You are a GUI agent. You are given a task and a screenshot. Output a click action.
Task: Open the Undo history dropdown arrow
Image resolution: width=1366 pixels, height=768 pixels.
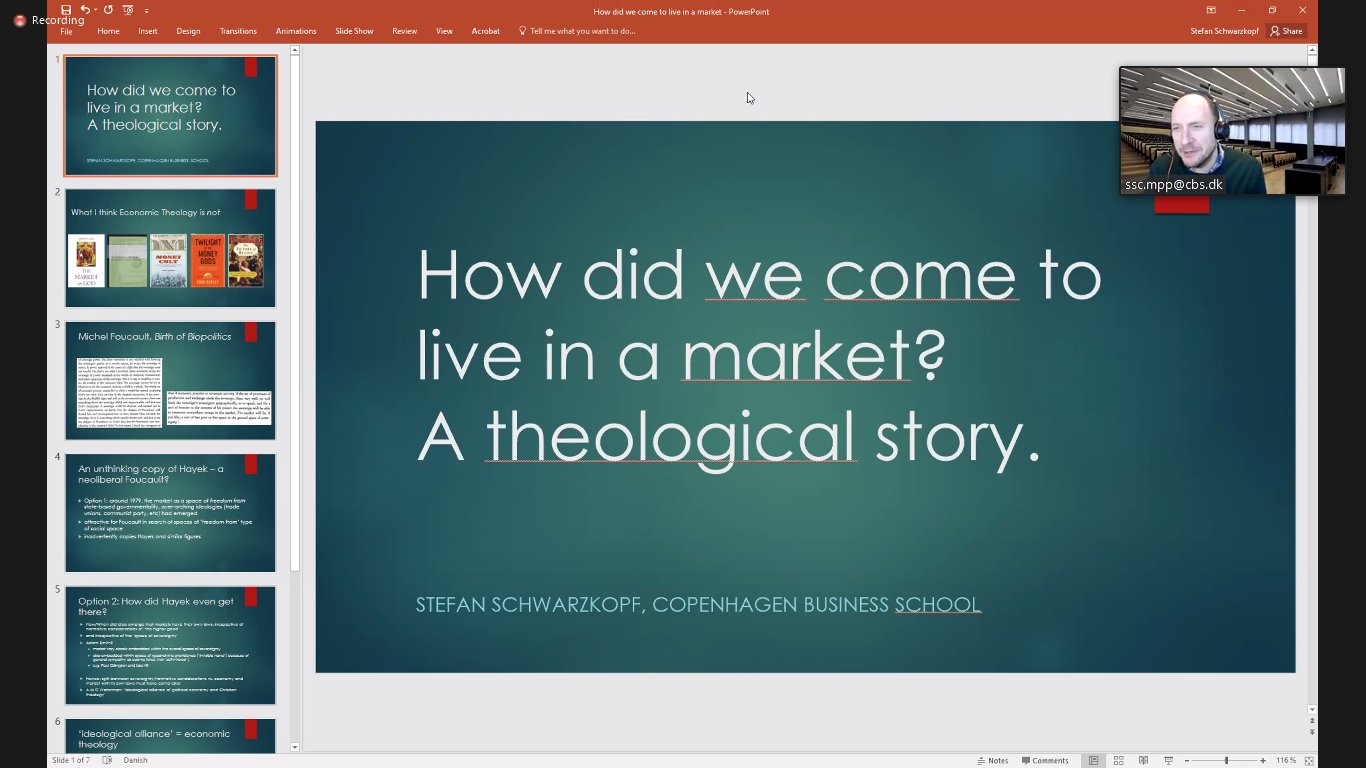point(96,10)
